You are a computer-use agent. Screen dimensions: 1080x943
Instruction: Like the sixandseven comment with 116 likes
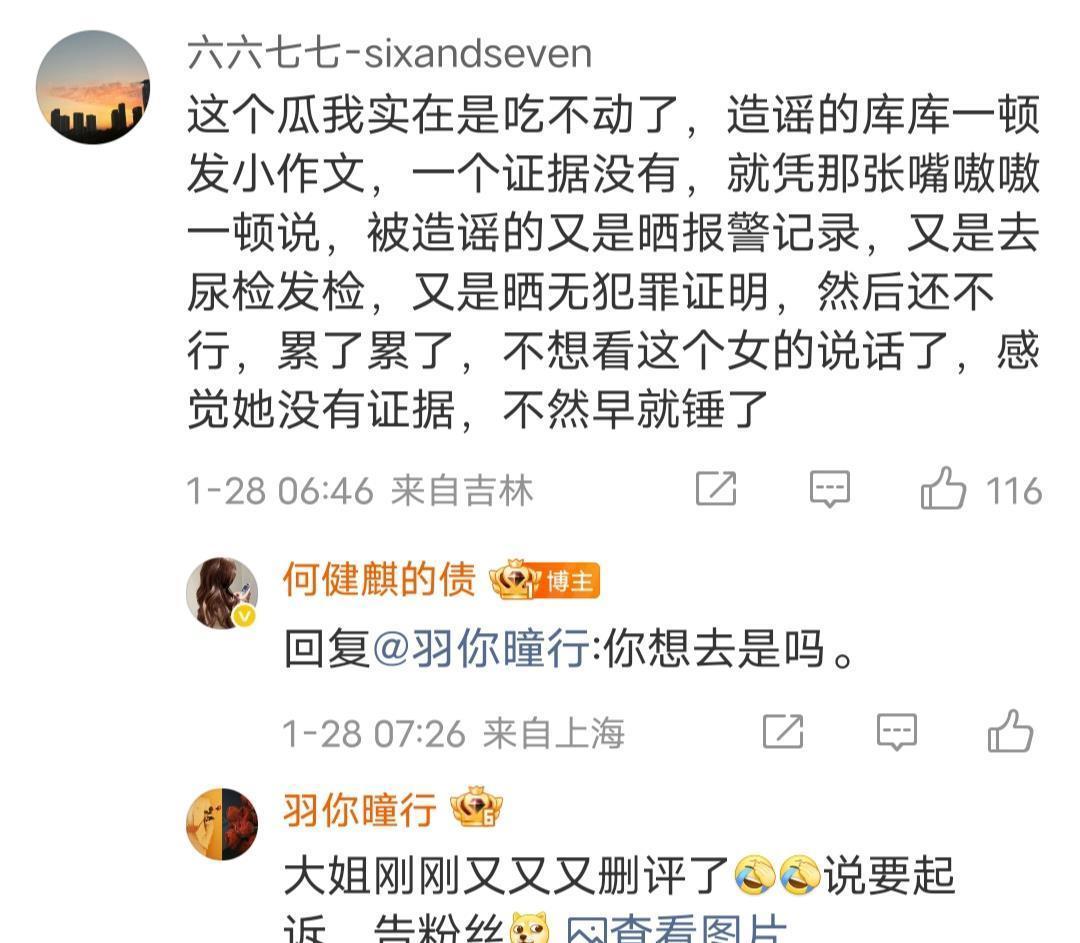pyautogui.click(x=943, y=488)
